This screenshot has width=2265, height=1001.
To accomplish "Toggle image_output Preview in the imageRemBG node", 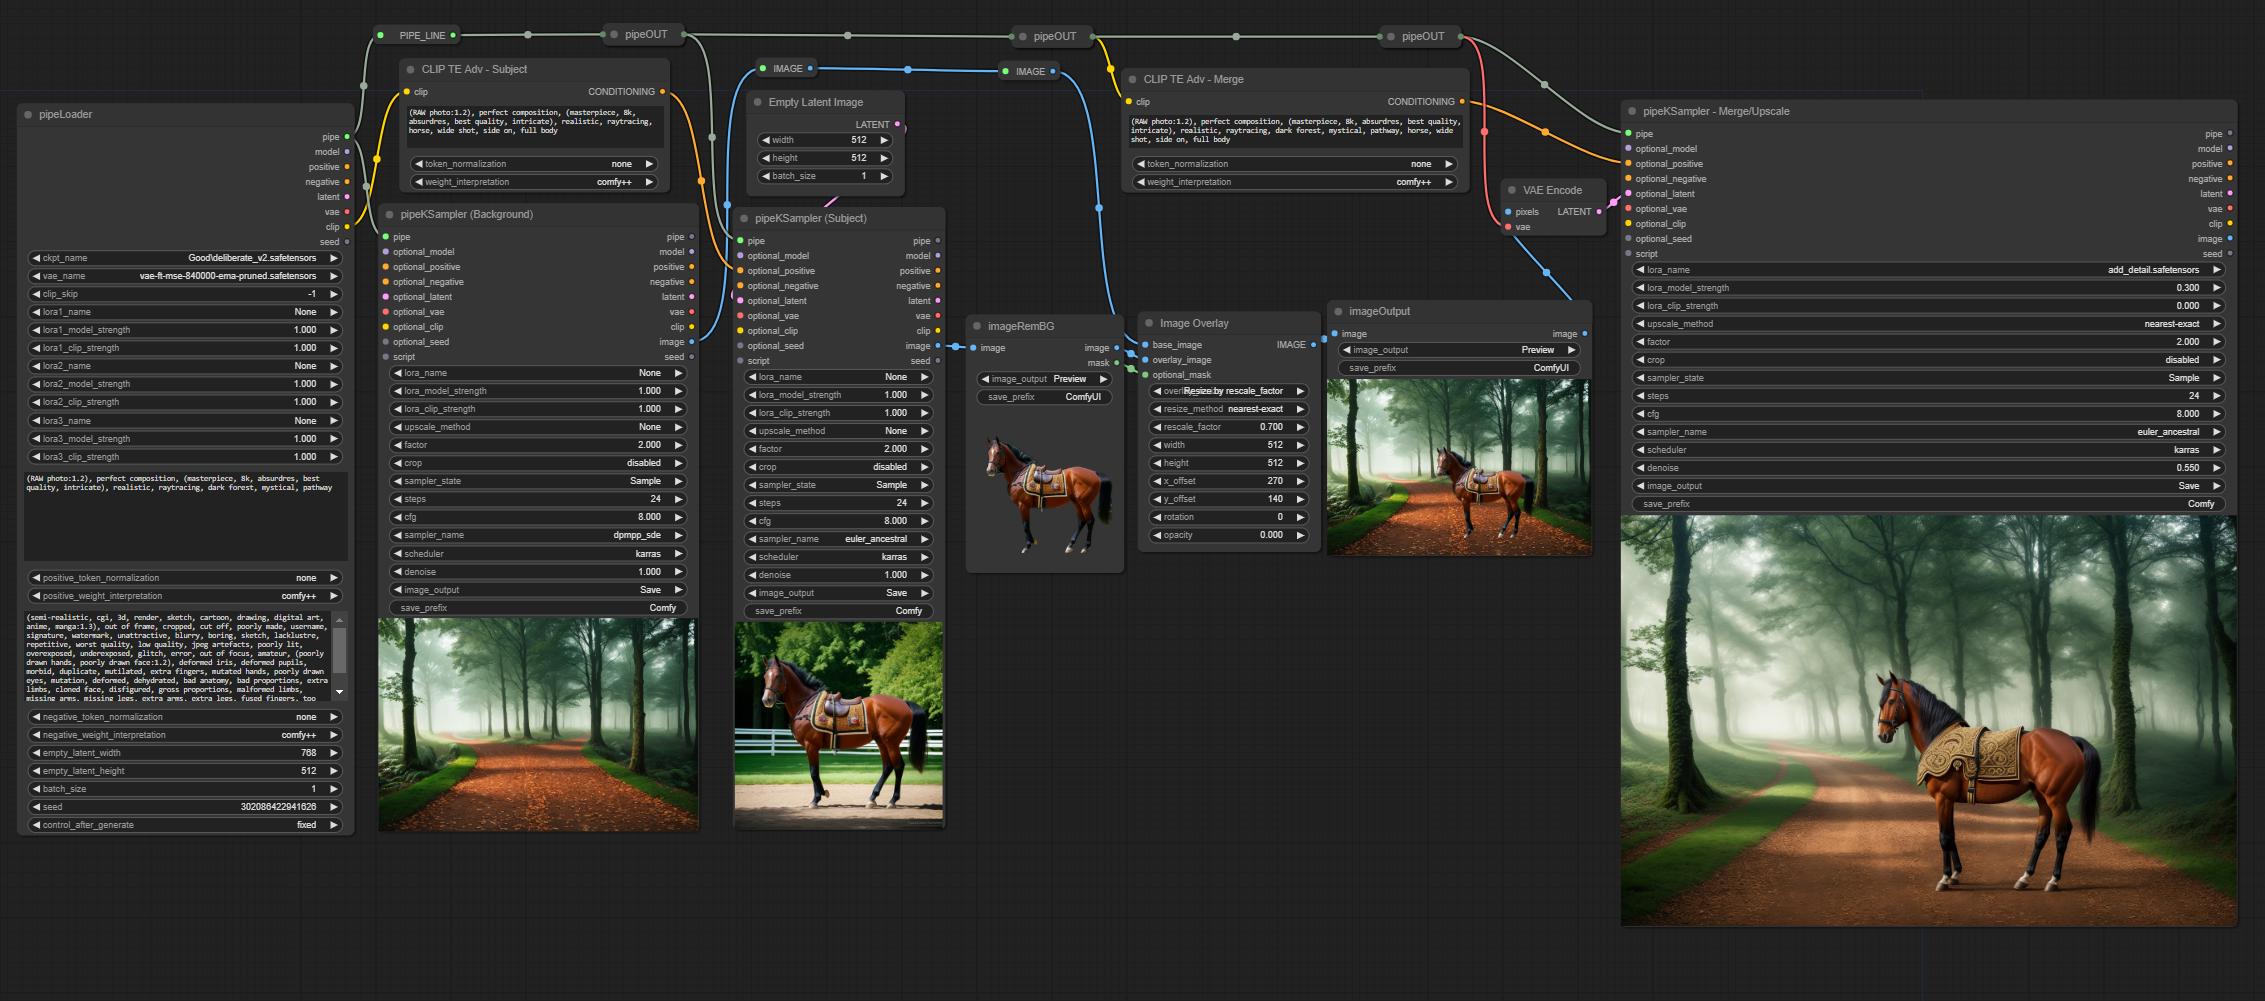I will click(1044, 379).
